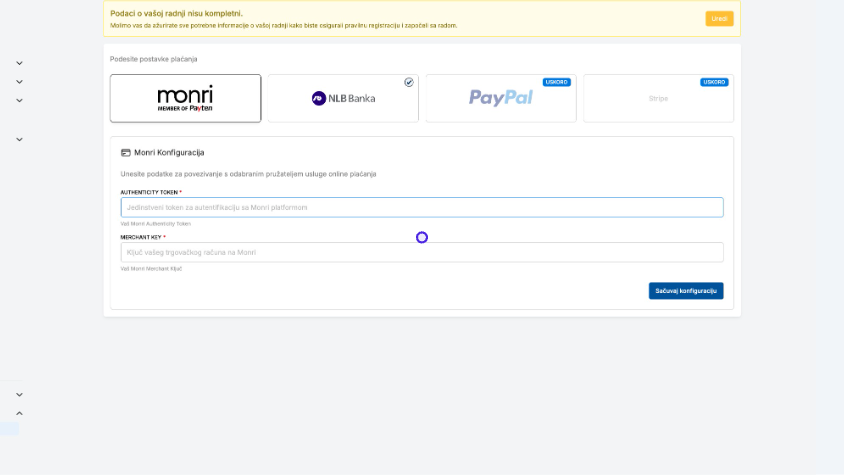The height and width of the screenshot is (475, 844).
Task: Click the Sačuvaj konfiguraciju button
Action: pyautogui.click(x=686, y=291)
